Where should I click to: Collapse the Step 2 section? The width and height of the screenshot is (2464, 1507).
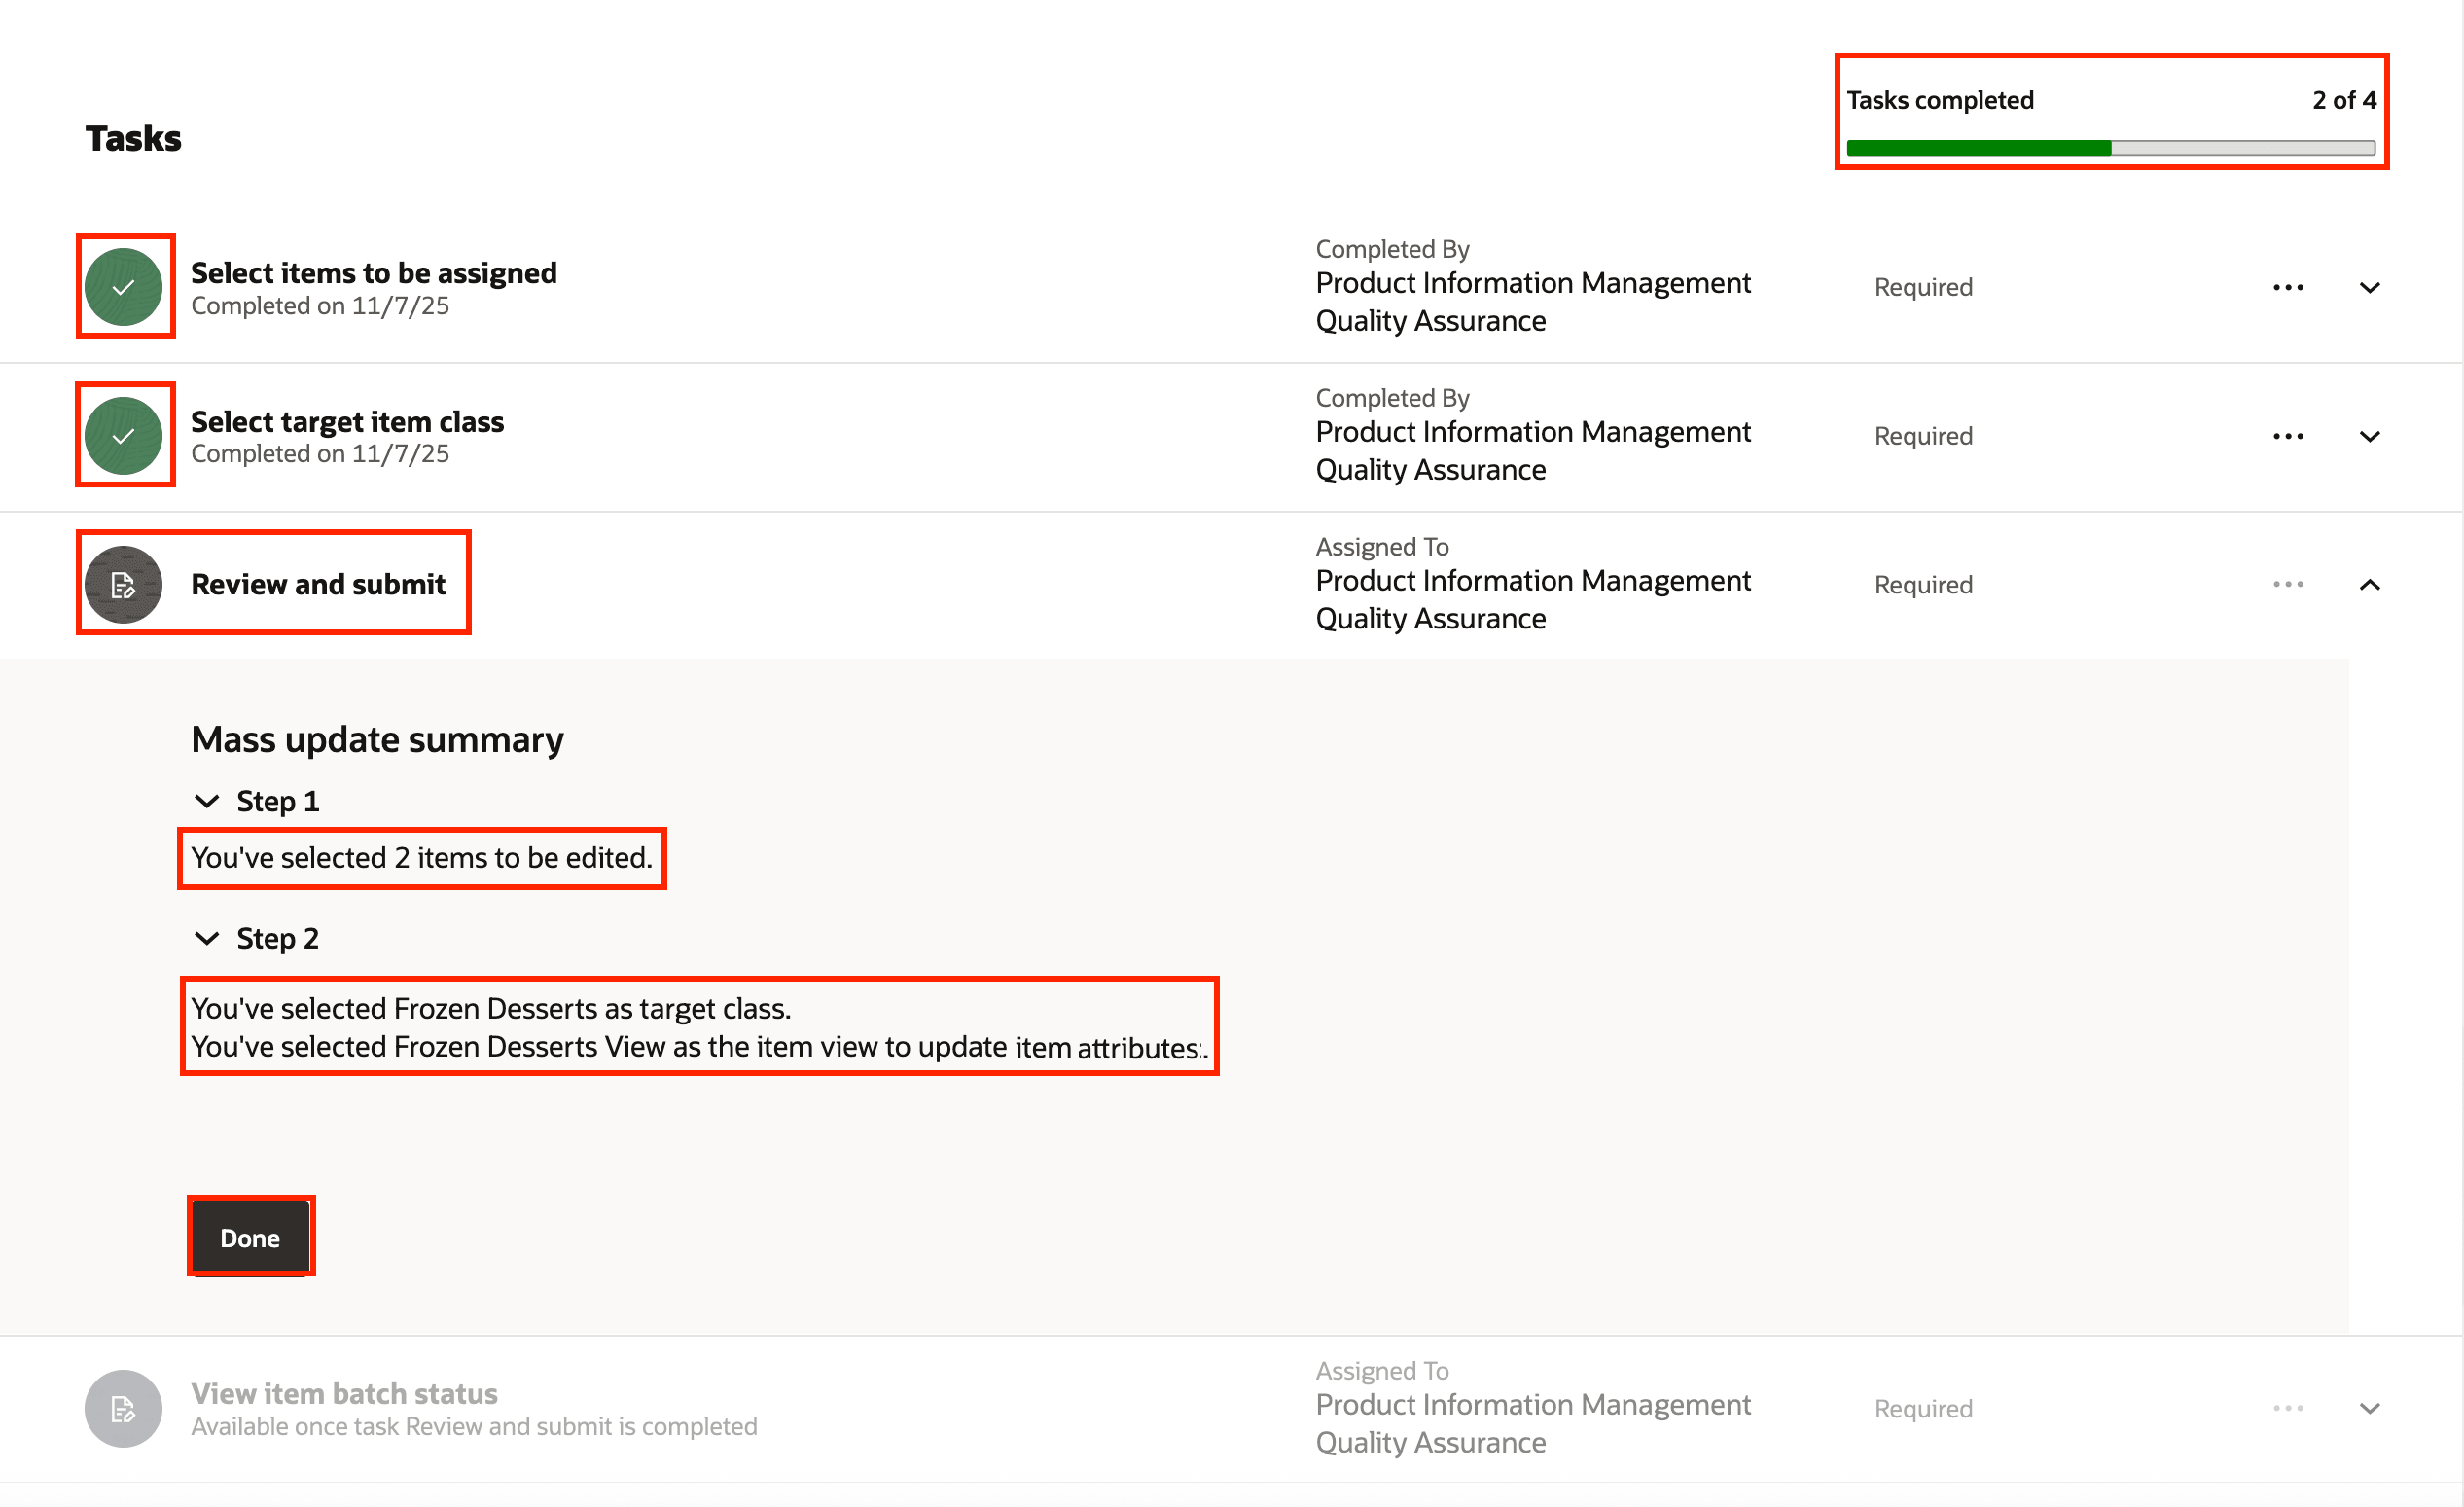coord(207,938)
